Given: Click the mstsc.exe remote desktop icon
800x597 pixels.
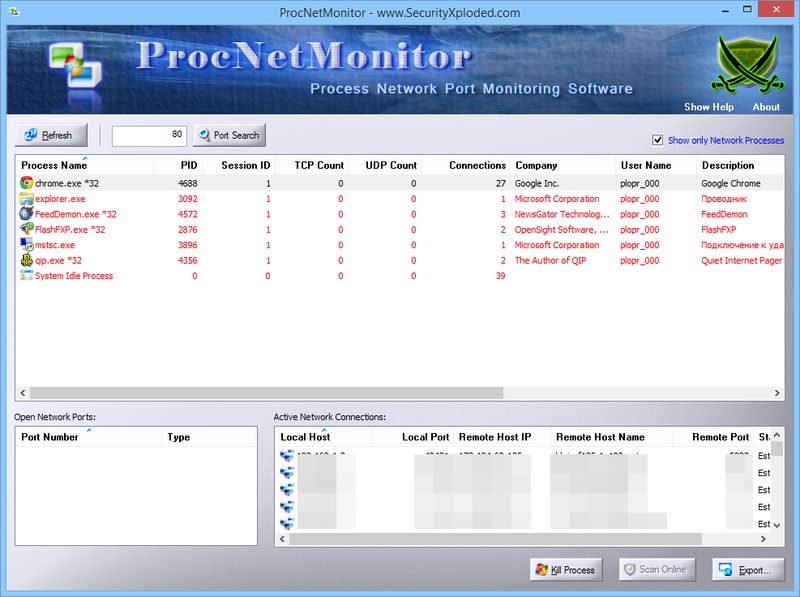Looking at the screenshot, I should [x=27, y=244].
